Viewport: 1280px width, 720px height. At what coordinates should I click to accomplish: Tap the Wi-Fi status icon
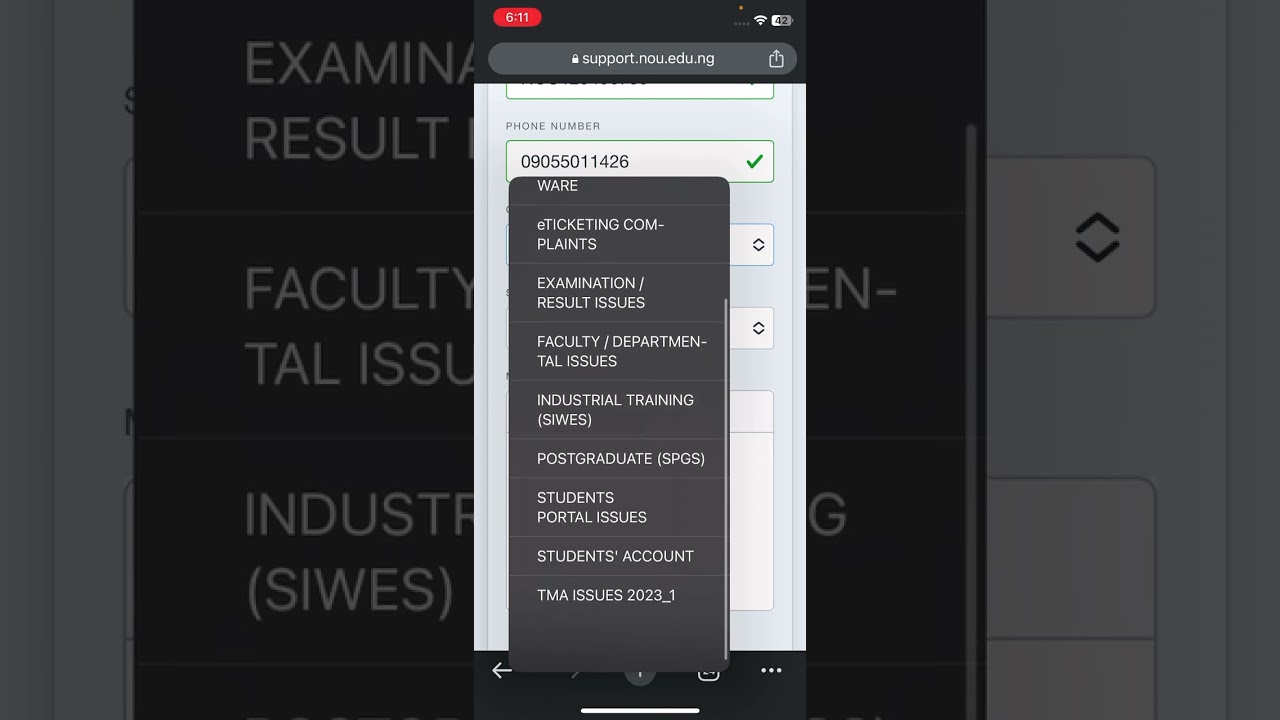(x=760, y=20)
